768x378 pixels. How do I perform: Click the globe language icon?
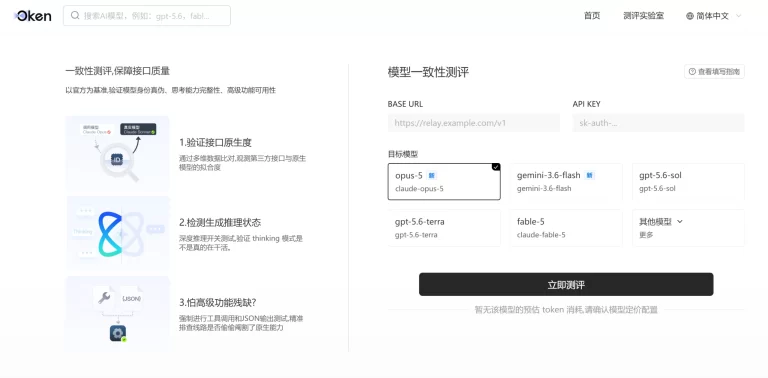click(x=690, y=16)
